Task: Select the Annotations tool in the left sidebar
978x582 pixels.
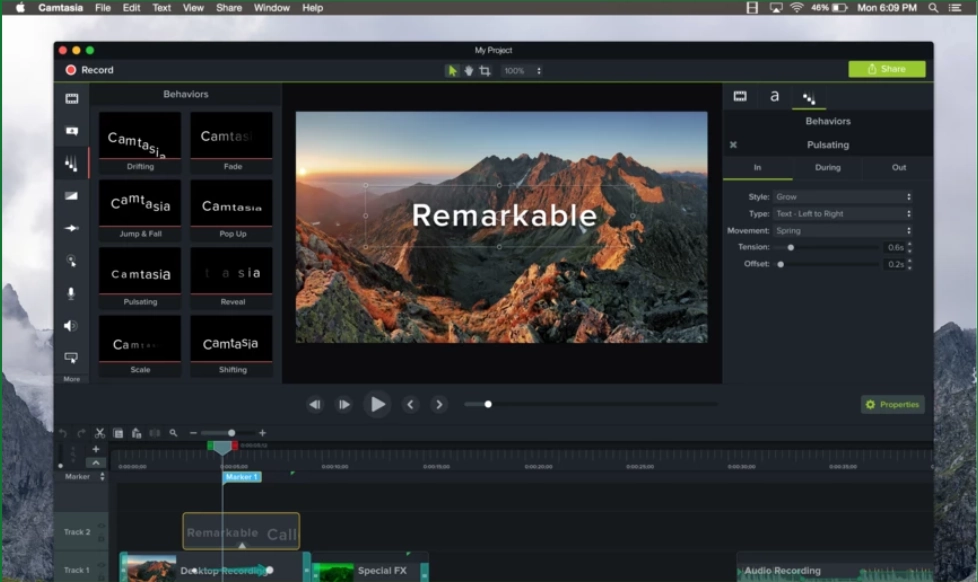Action: point(71,131)
